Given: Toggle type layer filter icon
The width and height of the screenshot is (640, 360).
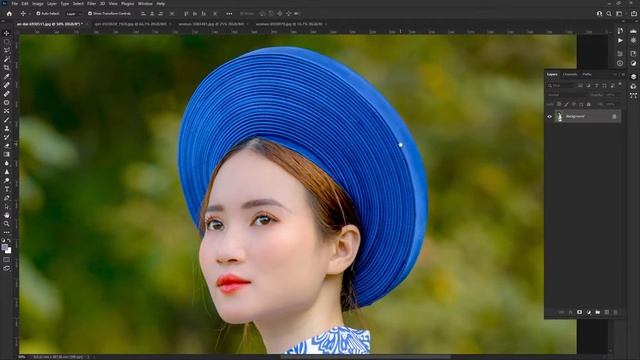Looking at the screenshot, I should click(x=596, y=86).
